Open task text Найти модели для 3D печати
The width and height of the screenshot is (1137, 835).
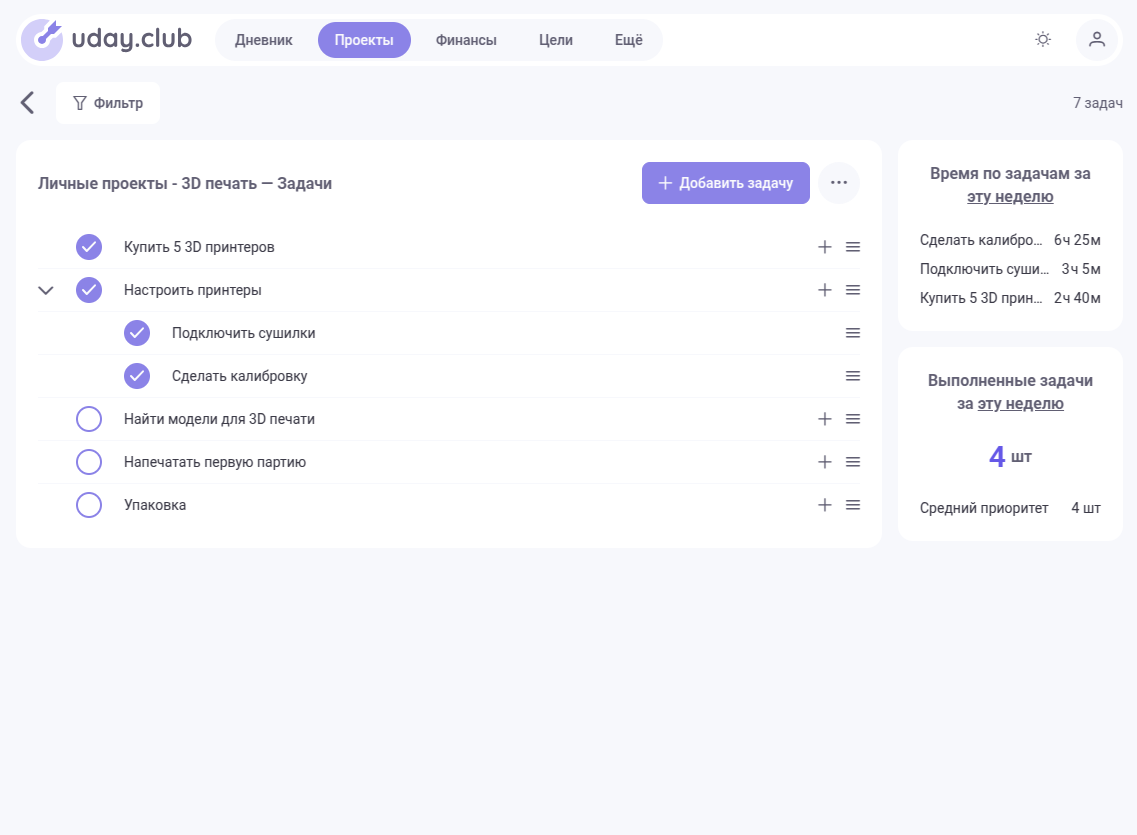click(x=219, y=419)
